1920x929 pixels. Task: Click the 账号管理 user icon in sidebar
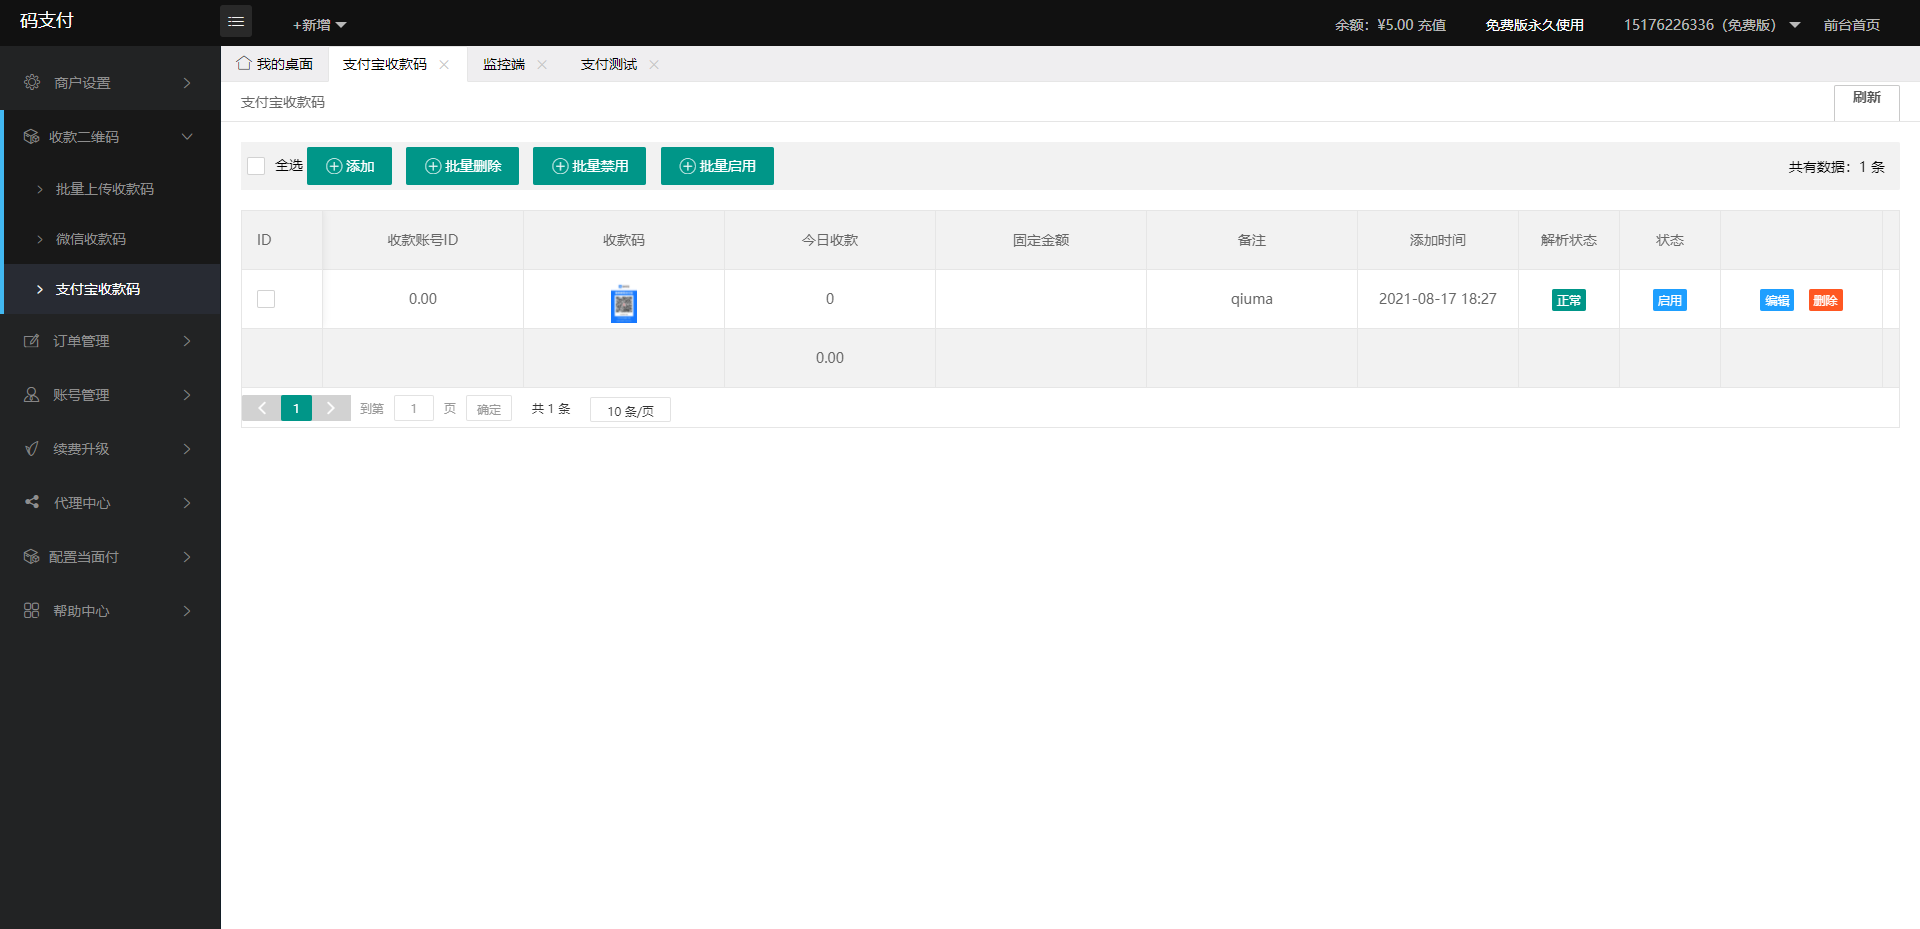(x=32, y=395)
